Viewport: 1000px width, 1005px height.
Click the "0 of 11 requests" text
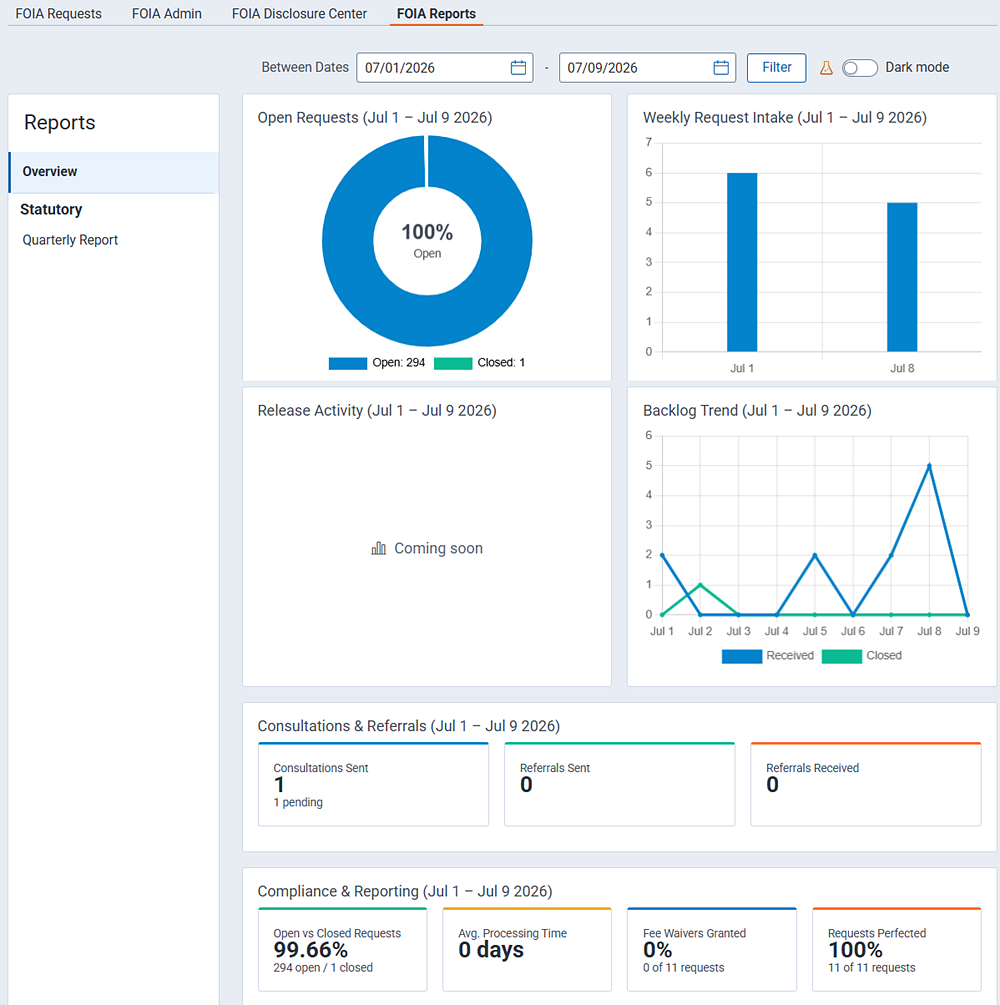(683, 968)
